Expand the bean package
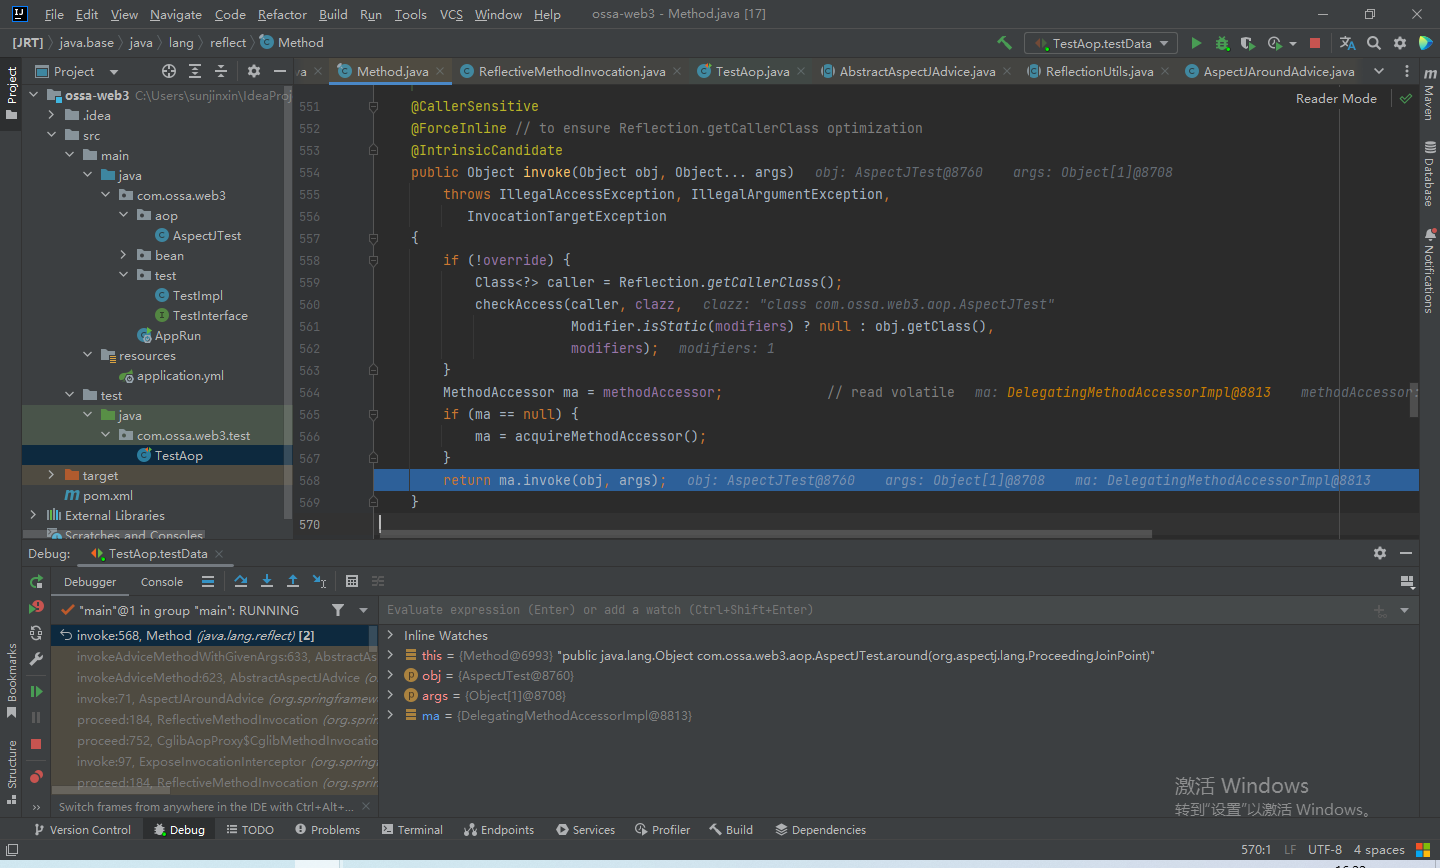The height and width of the screenshot is (868, 1440). (124, 255)
